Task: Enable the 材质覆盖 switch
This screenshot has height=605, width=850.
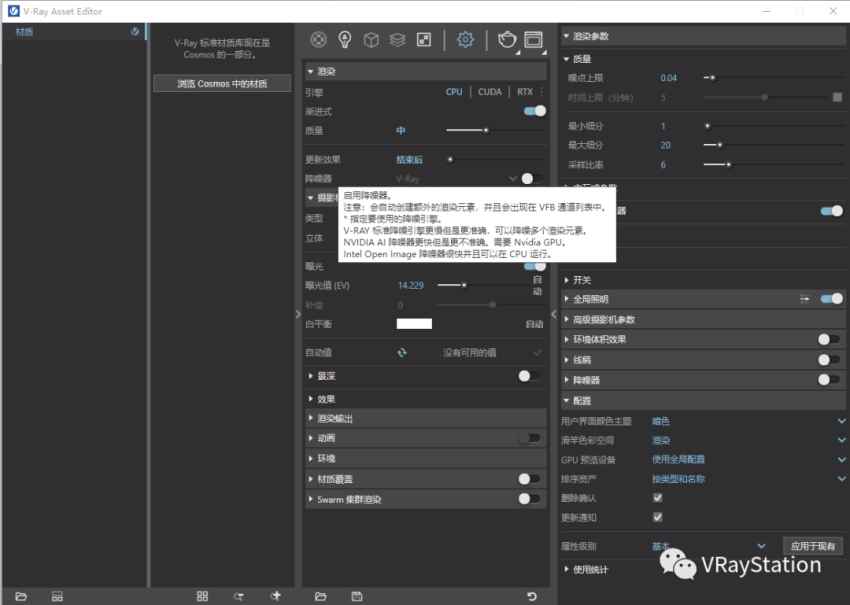Action: click(x=529, y=479)
